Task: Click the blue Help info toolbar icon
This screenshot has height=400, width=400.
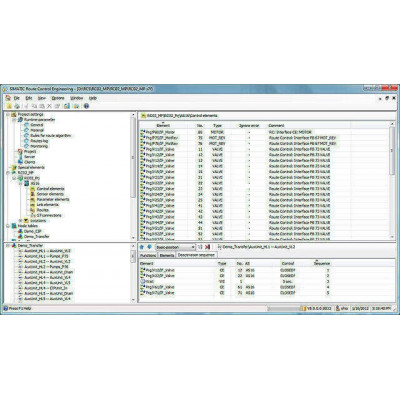Action: click(x=86, y=106)
